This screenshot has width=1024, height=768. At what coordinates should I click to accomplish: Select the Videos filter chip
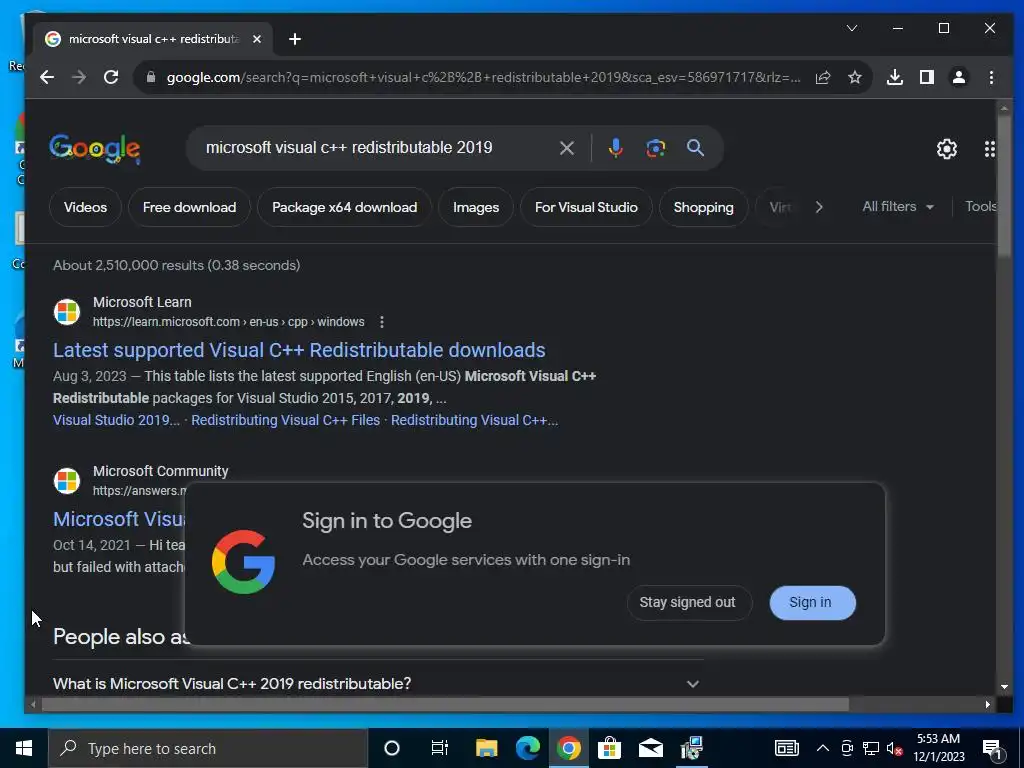coord(86,207)
